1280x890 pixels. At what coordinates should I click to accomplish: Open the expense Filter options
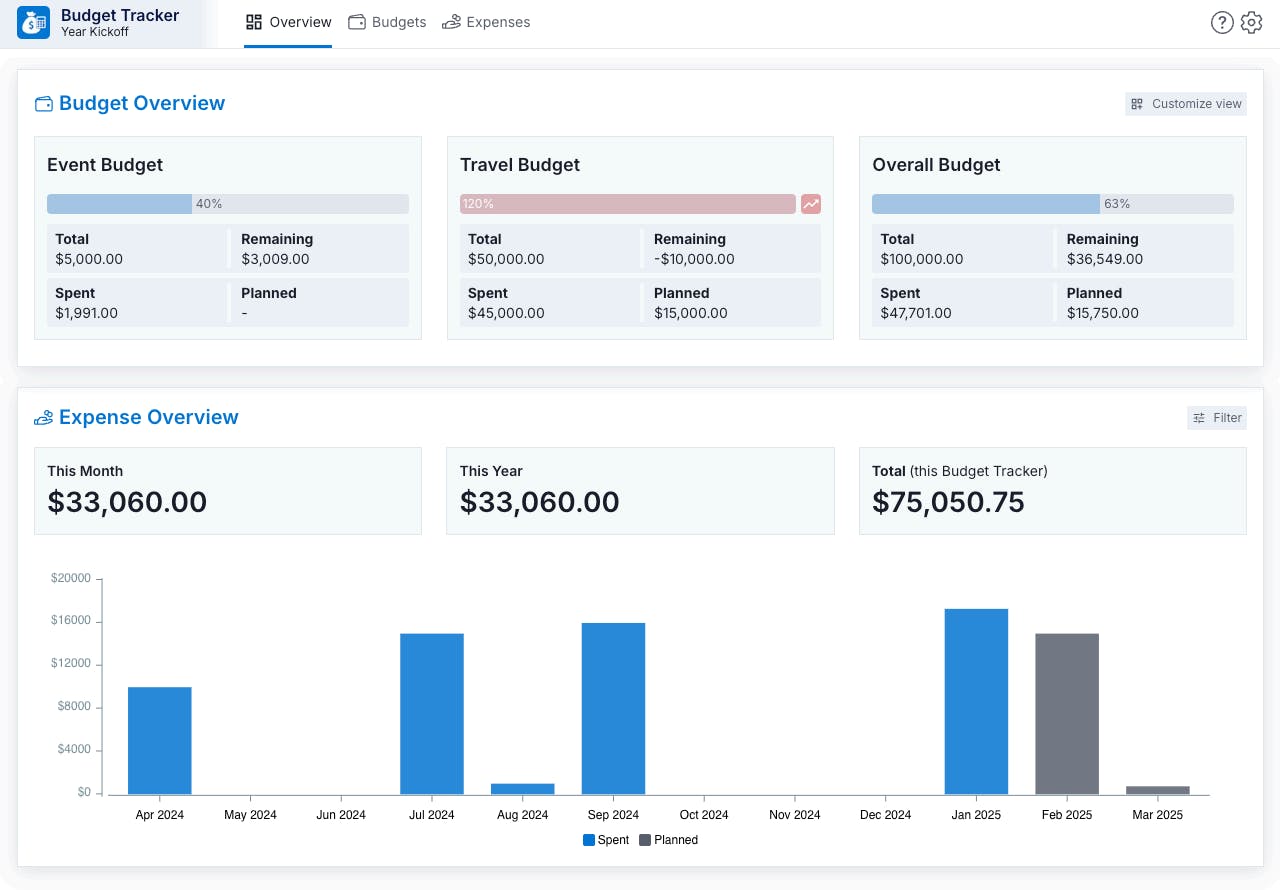[x=1217, y=417]
